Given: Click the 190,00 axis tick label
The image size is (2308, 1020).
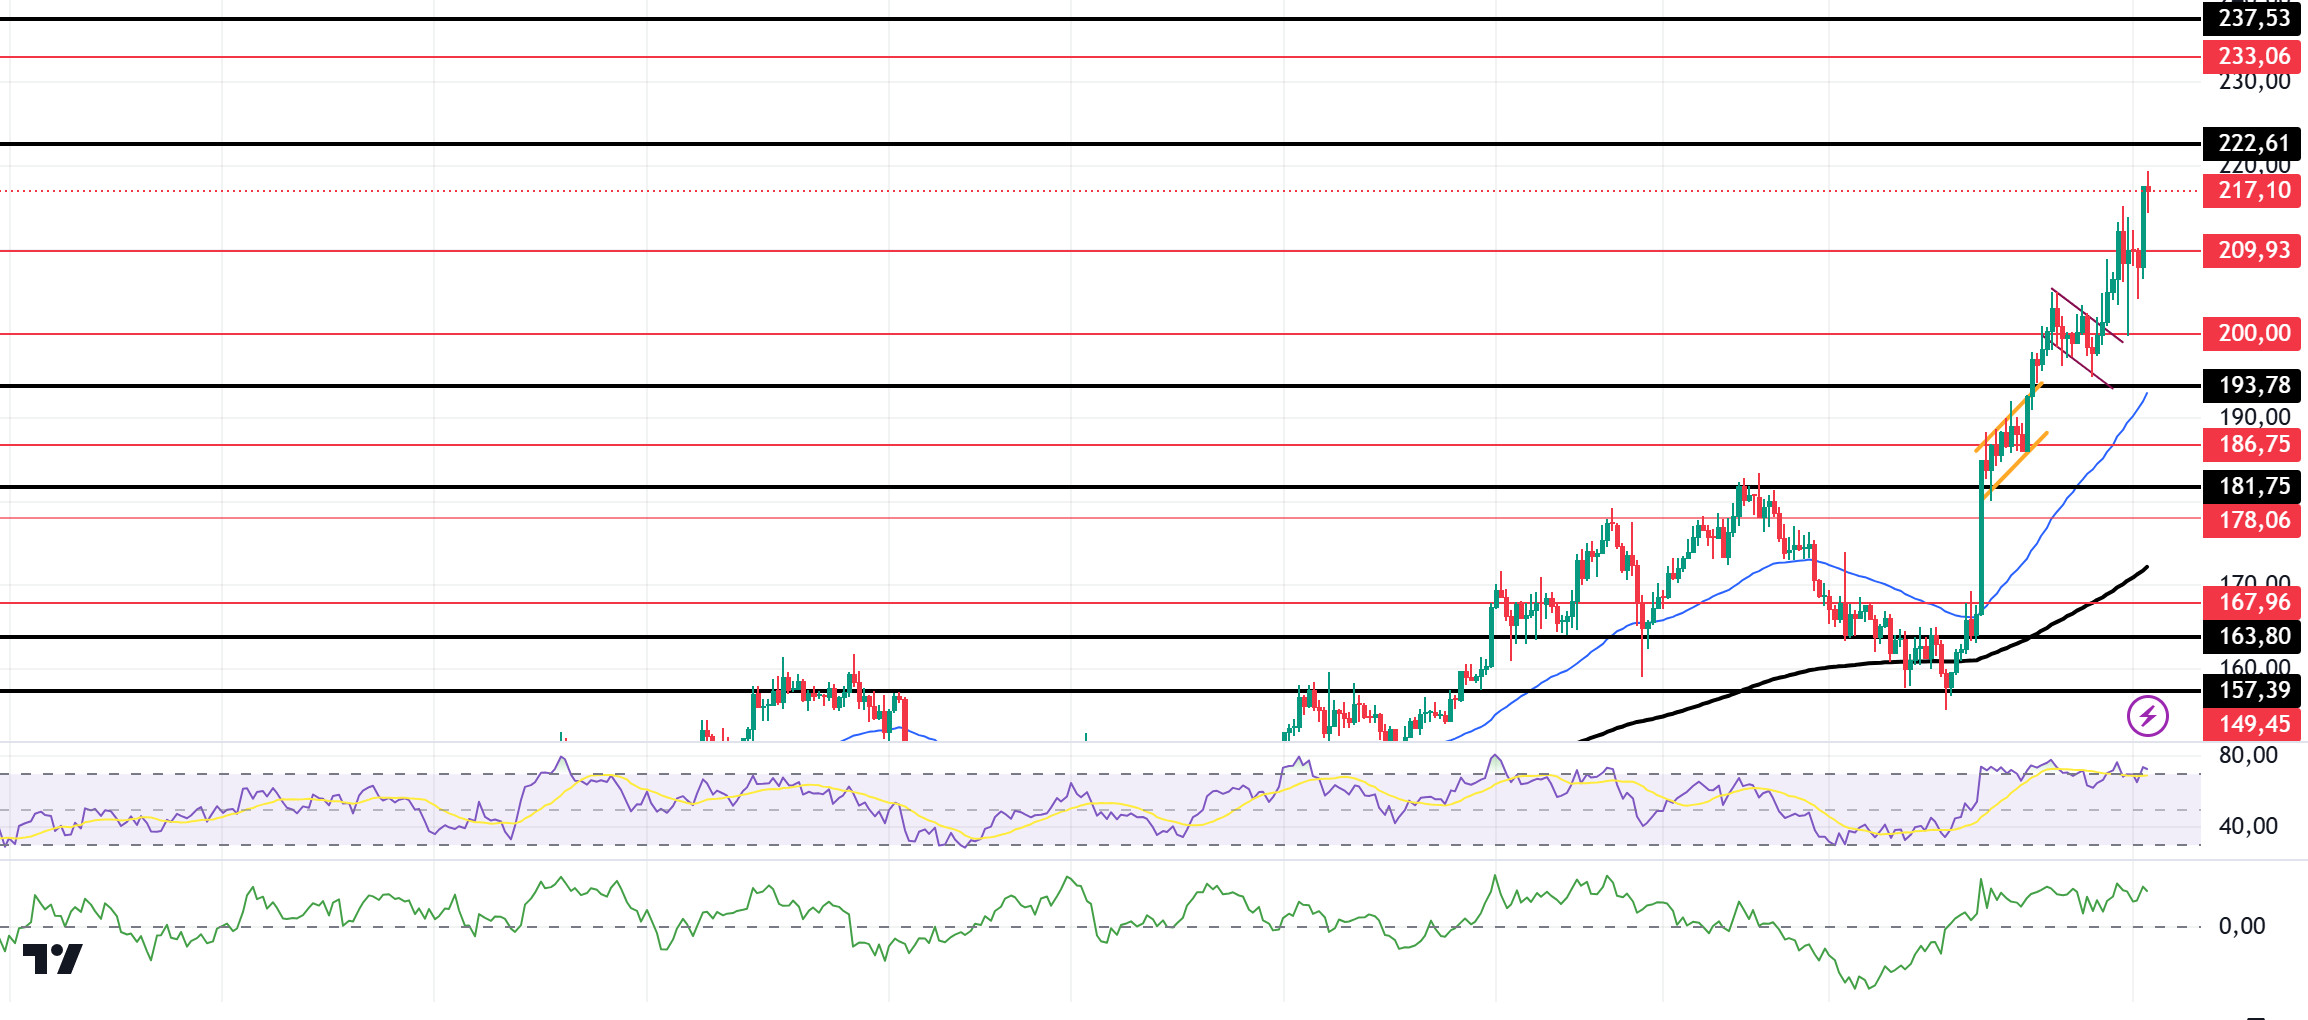Looking at the screenshot, I should [x=2254, y=418].
